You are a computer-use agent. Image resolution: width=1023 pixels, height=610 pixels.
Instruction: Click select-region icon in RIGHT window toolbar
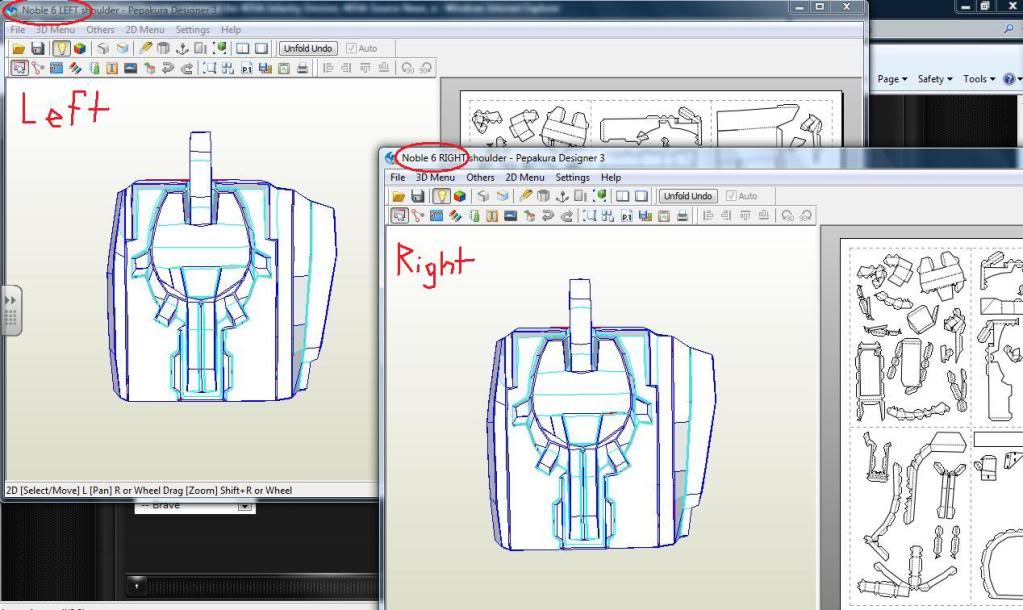tap(589, 215)
